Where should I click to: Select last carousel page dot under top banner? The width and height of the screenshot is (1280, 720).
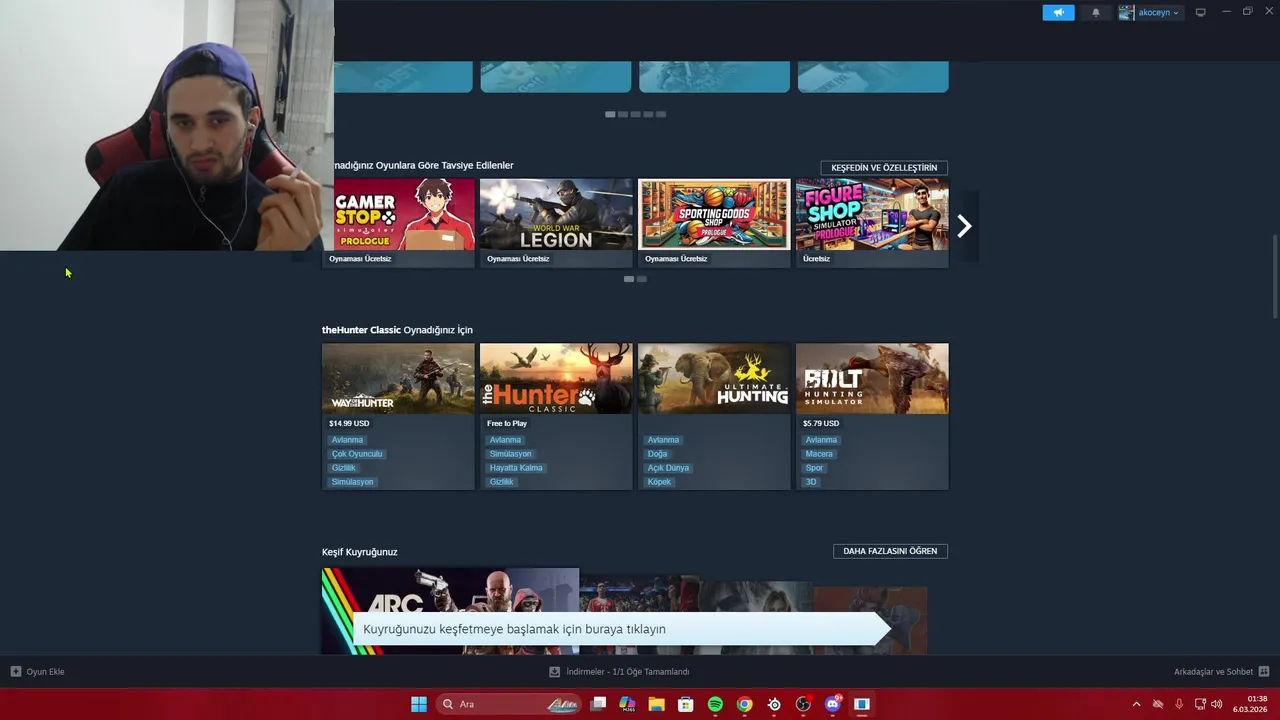660,114
